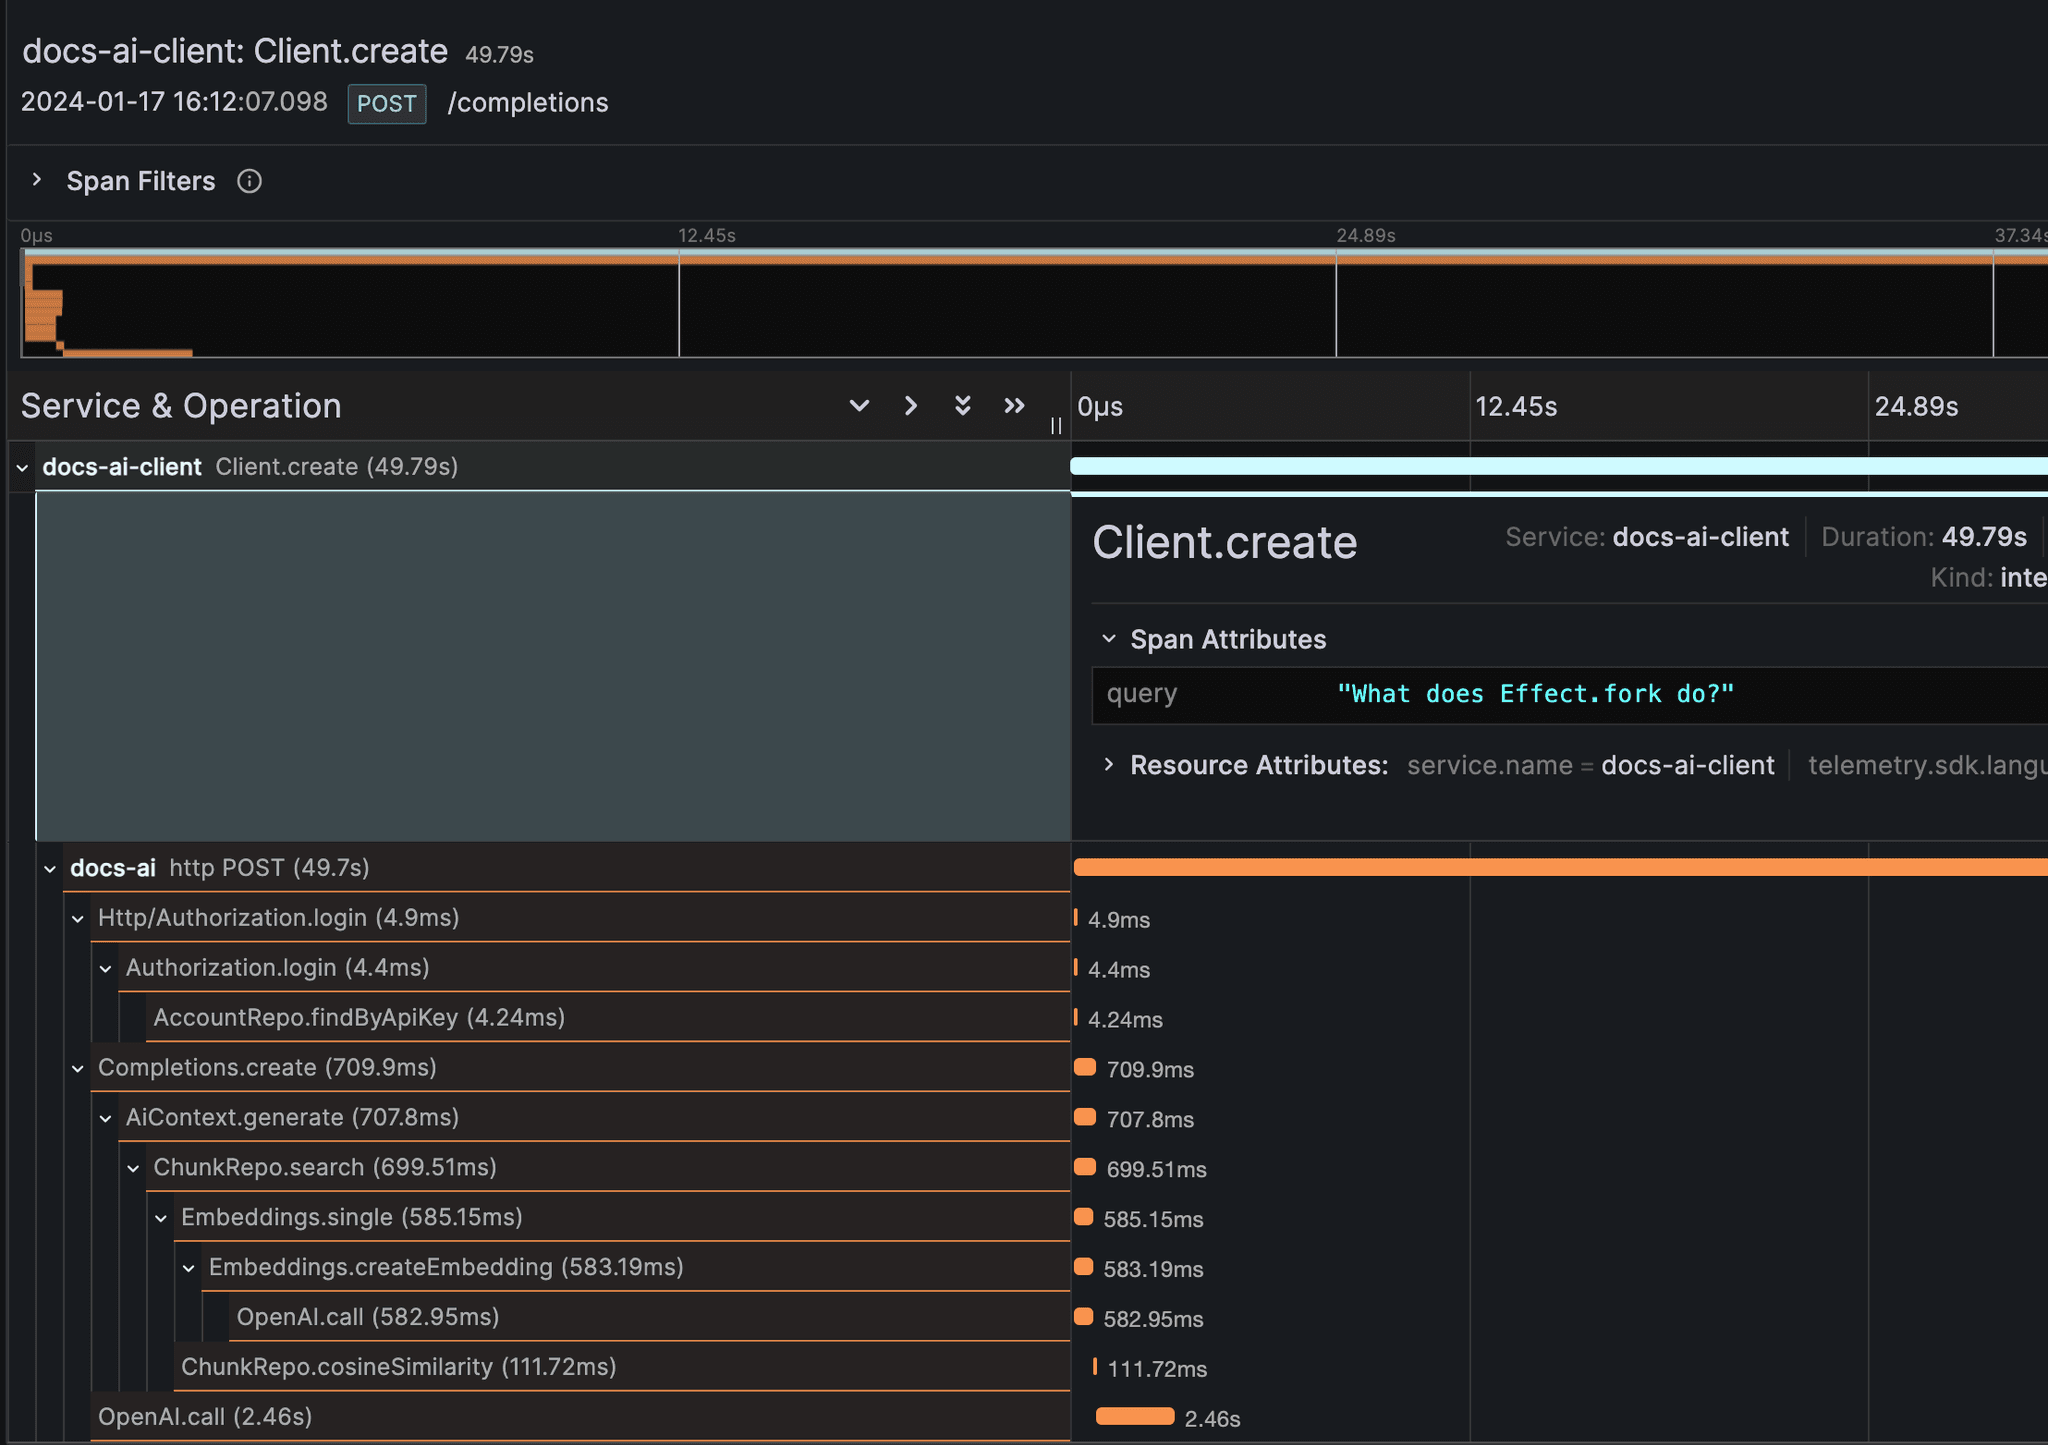Image resolution: width=2048 pixels, height=1445 pixels.
Task: Select the AccountRepo.findByApiKey span row
Action: pyautogui.click(x=359, y=1018)
